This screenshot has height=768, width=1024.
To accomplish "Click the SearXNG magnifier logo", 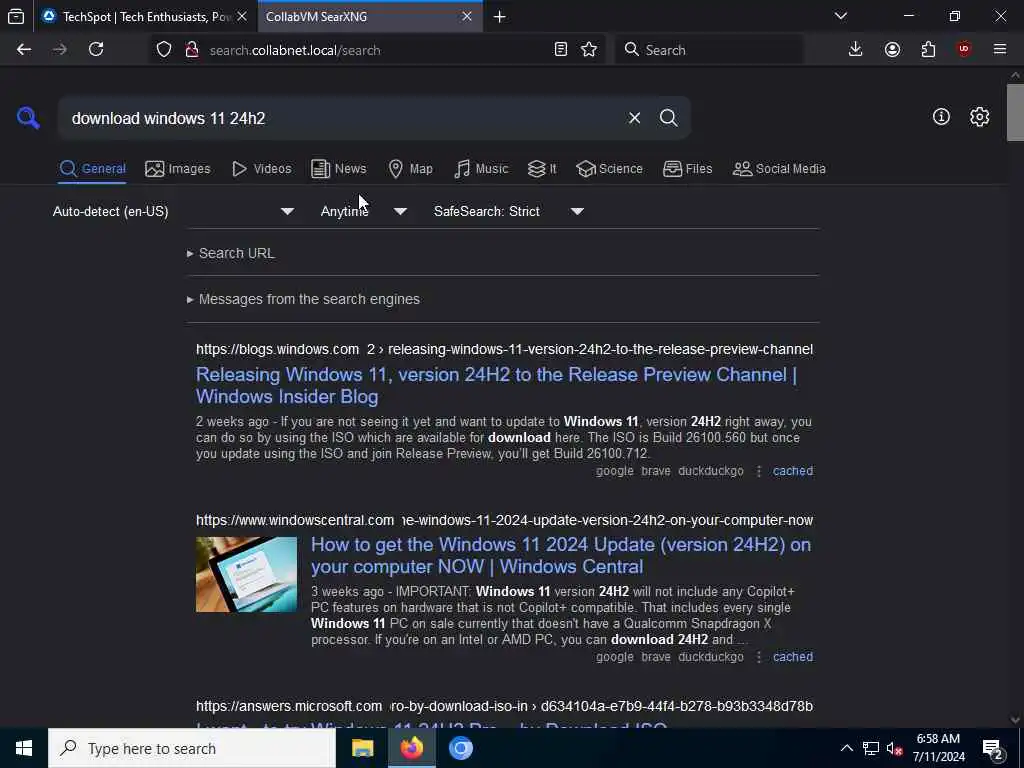I will [28, 118].
